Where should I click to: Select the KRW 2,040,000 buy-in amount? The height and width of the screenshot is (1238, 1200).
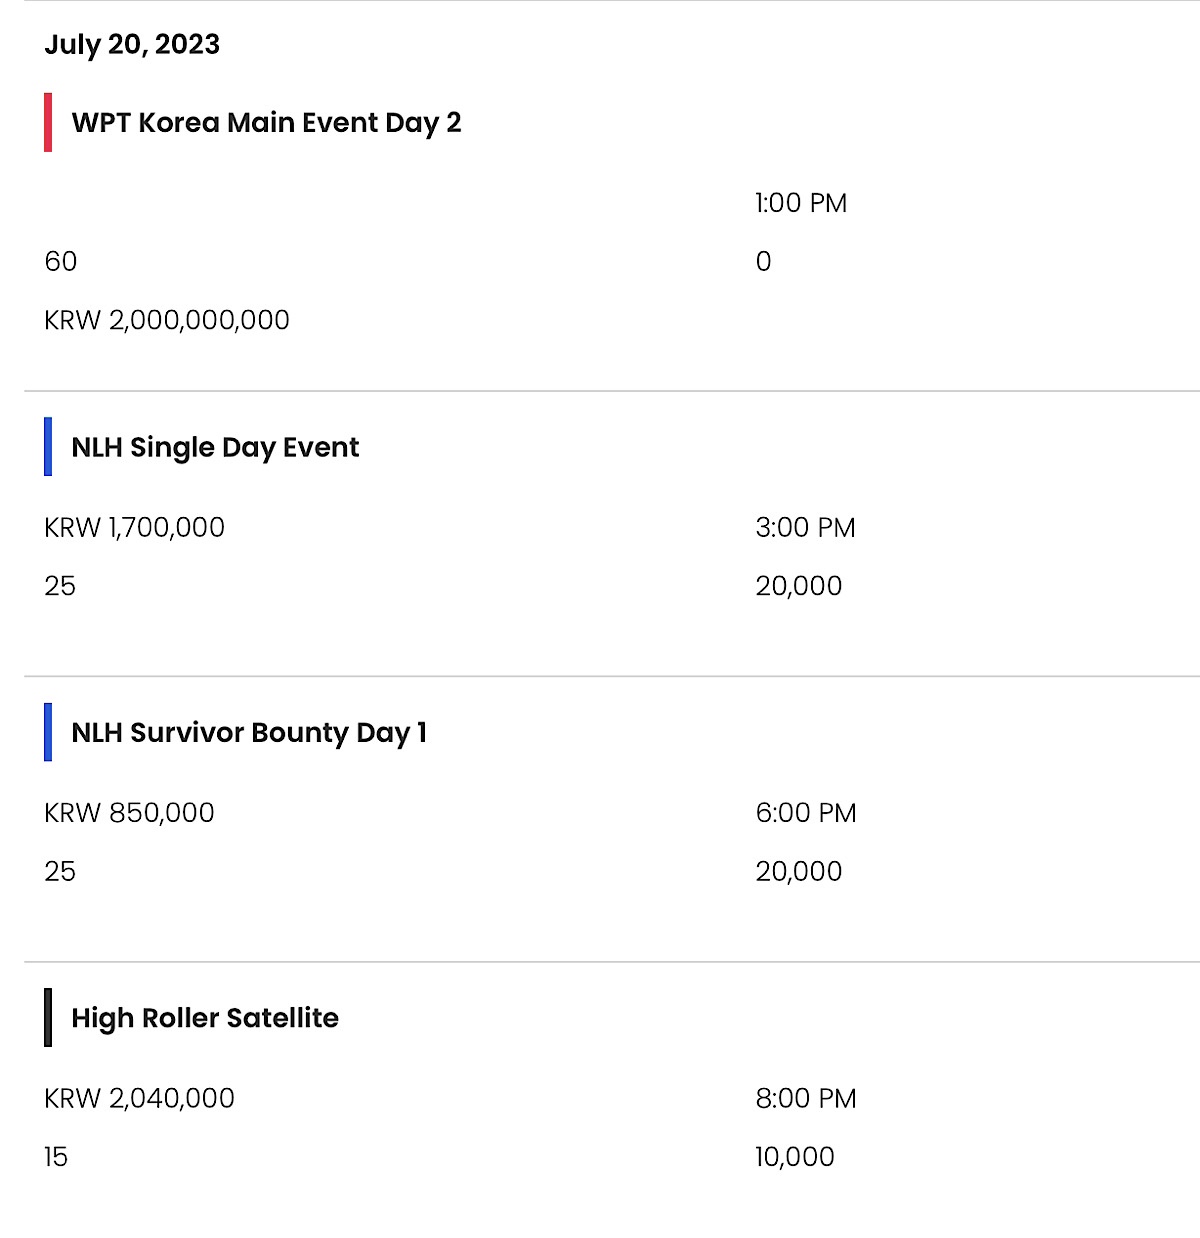(139, 1098)
